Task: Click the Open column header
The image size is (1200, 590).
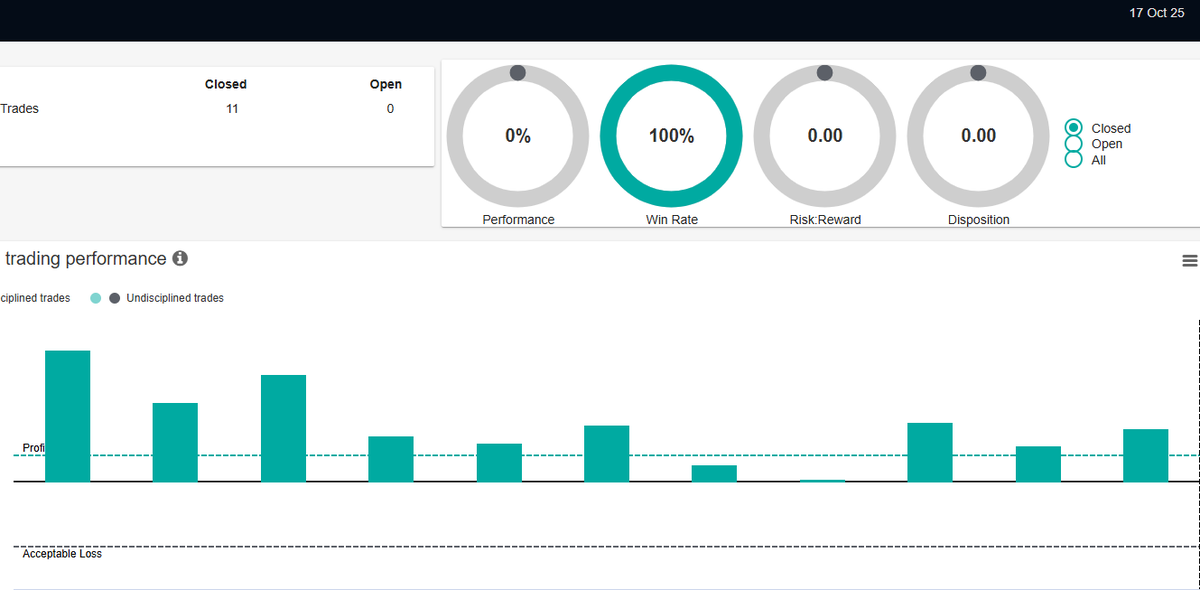Action: click(386, 85)
